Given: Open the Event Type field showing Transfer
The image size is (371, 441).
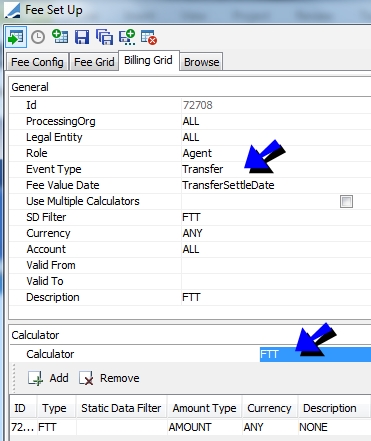Looking at the screenshot, I should [276, 169].
